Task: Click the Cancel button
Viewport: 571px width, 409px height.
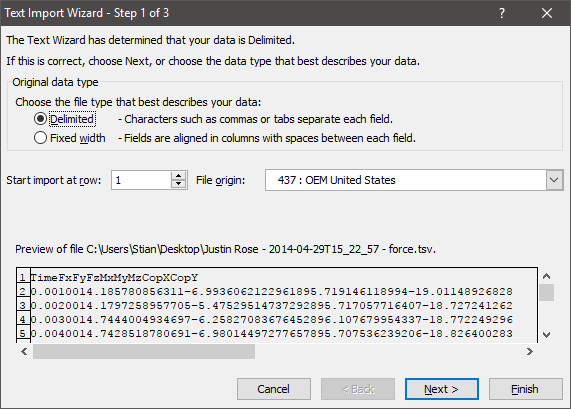Action: pyautogui.click(x=273, y=389)
